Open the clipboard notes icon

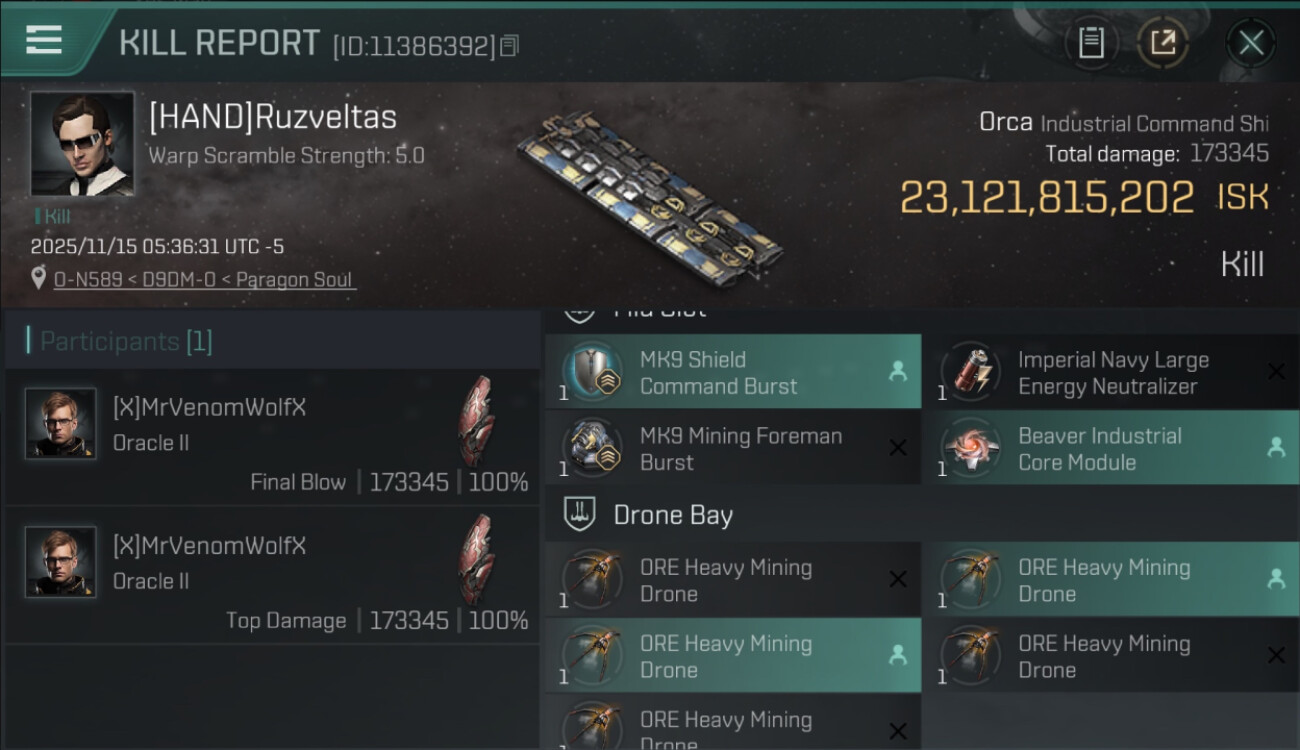click(1091, 42)
